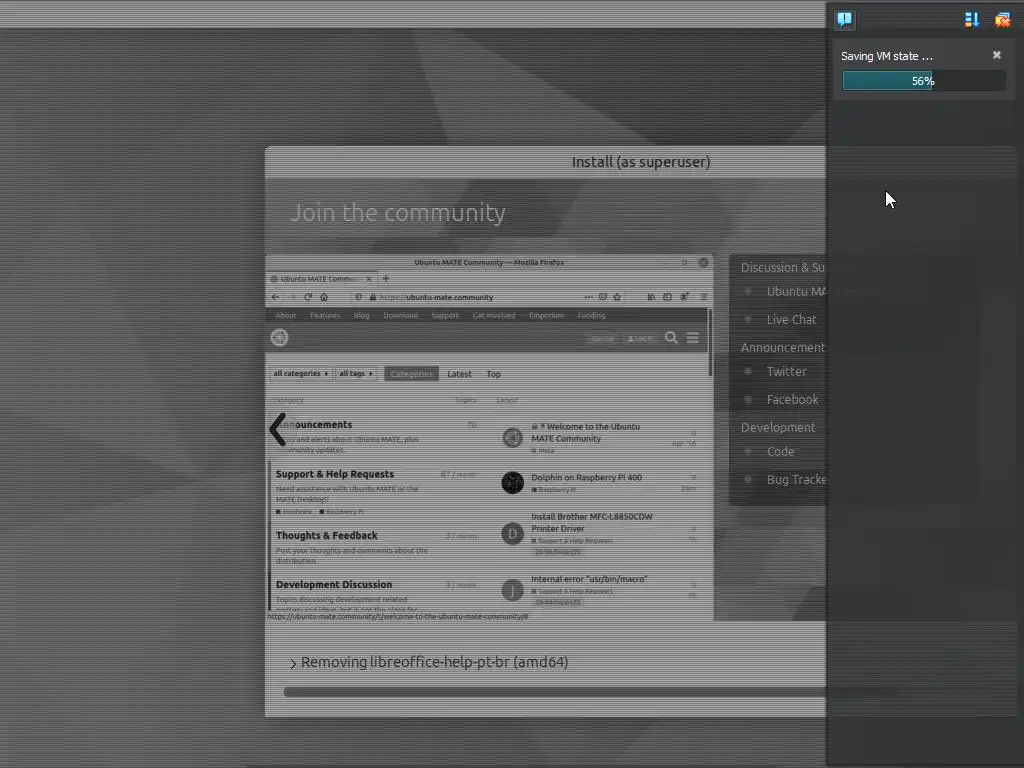
Task: Toggle the notification center speech-bubble icon
Action: pyautogui.click(x=844, y=19)
